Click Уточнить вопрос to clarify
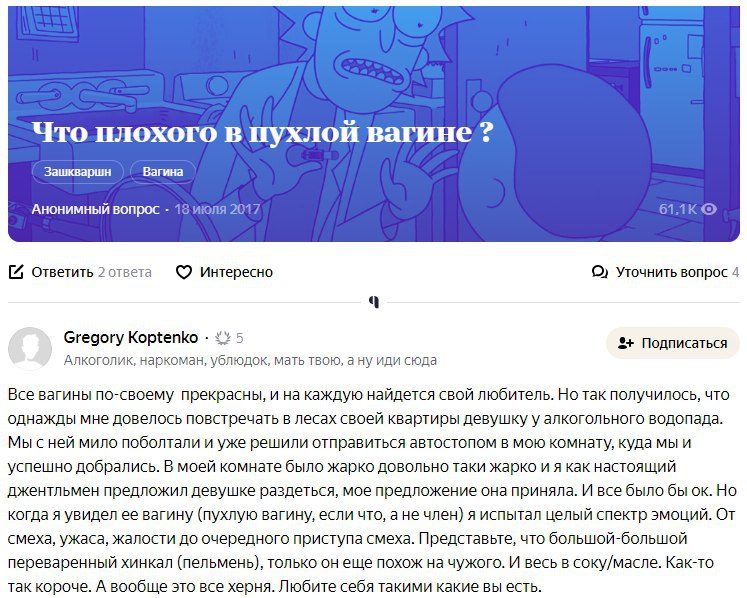Viewport: 747px width, 598px height. [x=672, y=272]
